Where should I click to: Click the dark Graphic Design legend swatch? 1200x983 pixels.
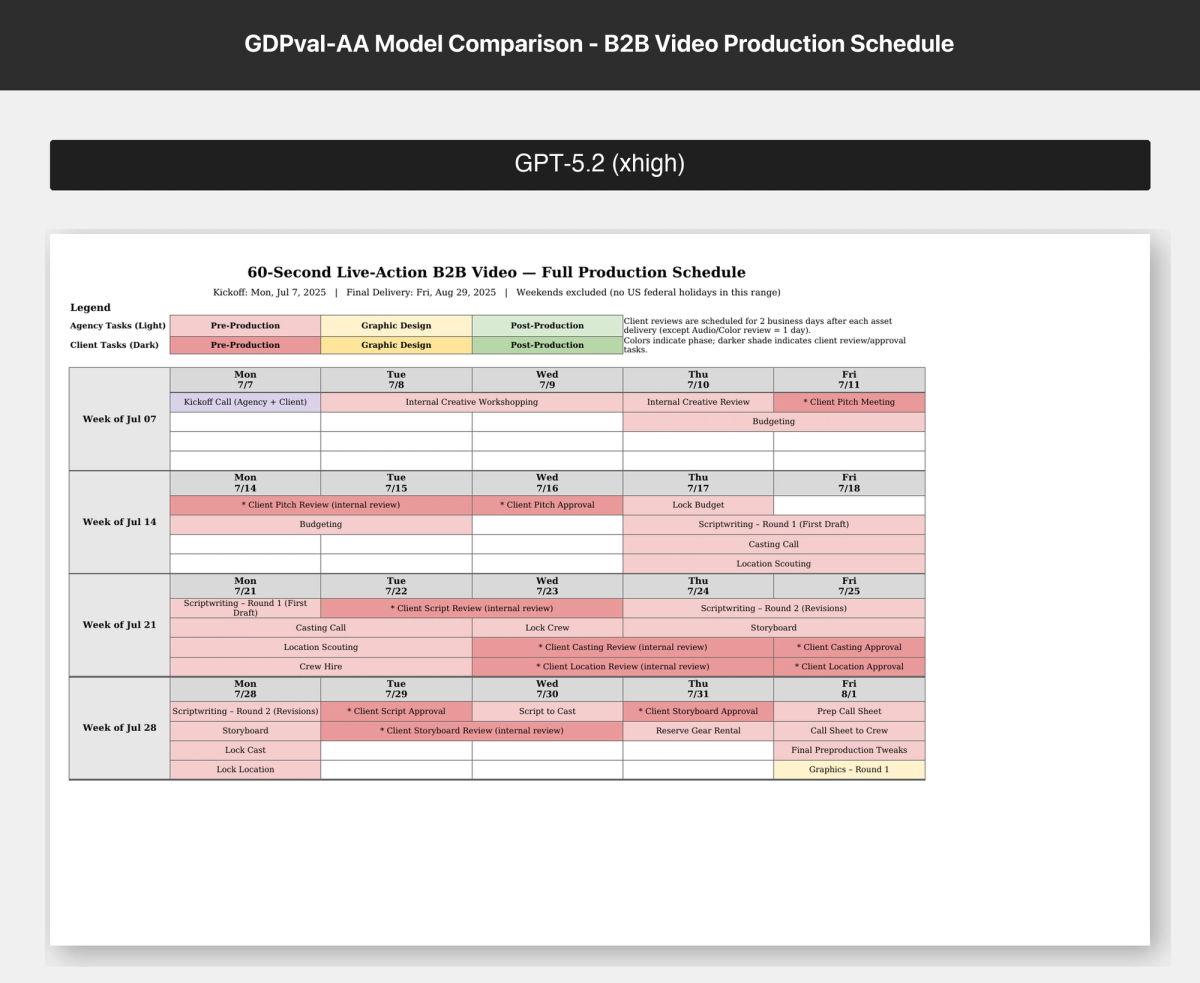[396, 345]
